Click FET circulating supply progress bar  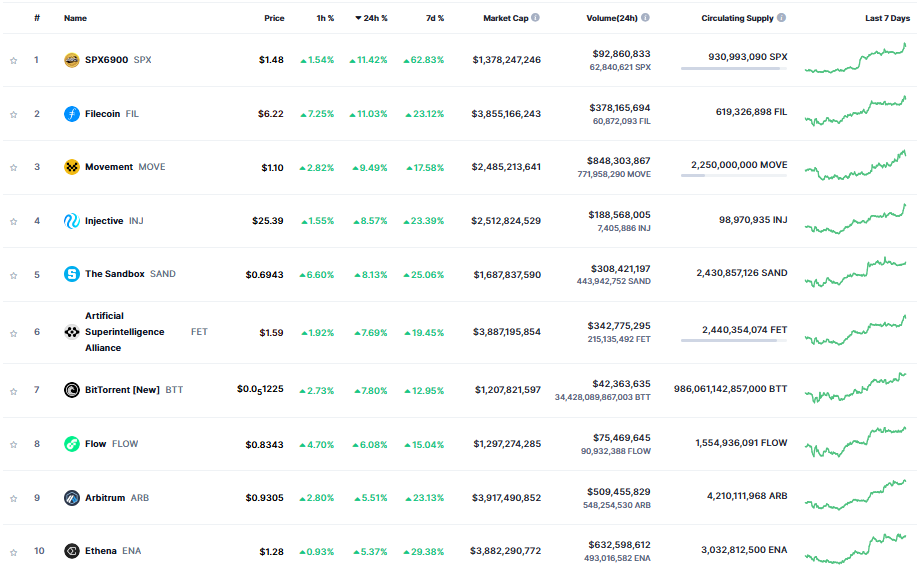(x=734, y=340)
